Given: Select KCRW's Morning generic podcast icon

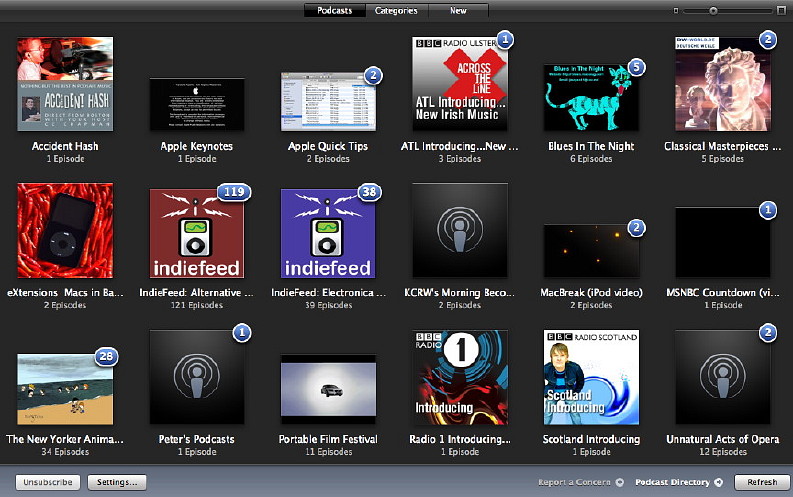Looking at the screenshot, I should (460, 231).
